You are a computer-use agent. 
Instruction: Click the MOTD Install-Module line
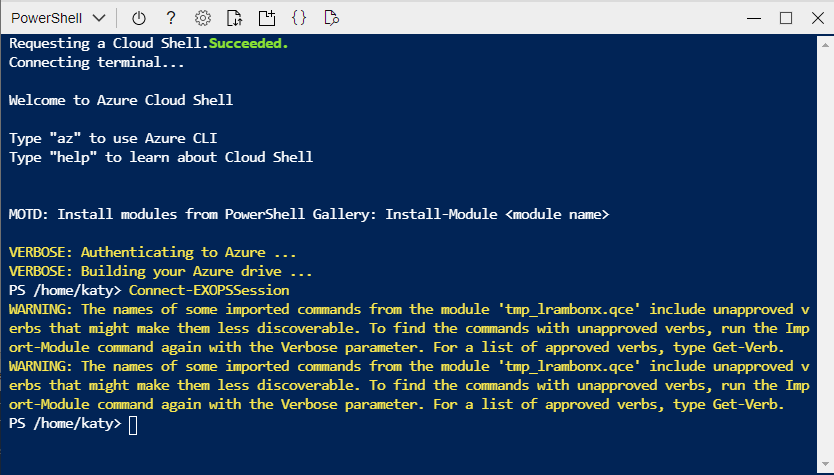tap(308, 214)
